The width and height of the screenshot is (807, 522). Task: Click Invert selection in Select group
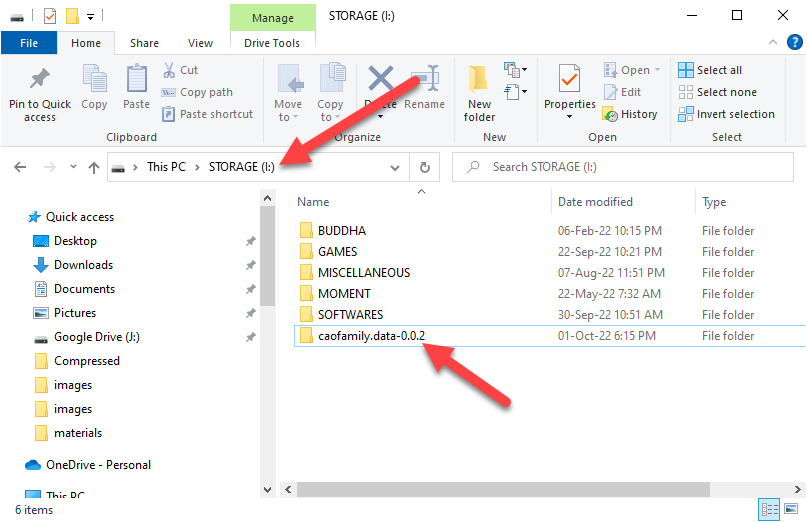[726, 114]
